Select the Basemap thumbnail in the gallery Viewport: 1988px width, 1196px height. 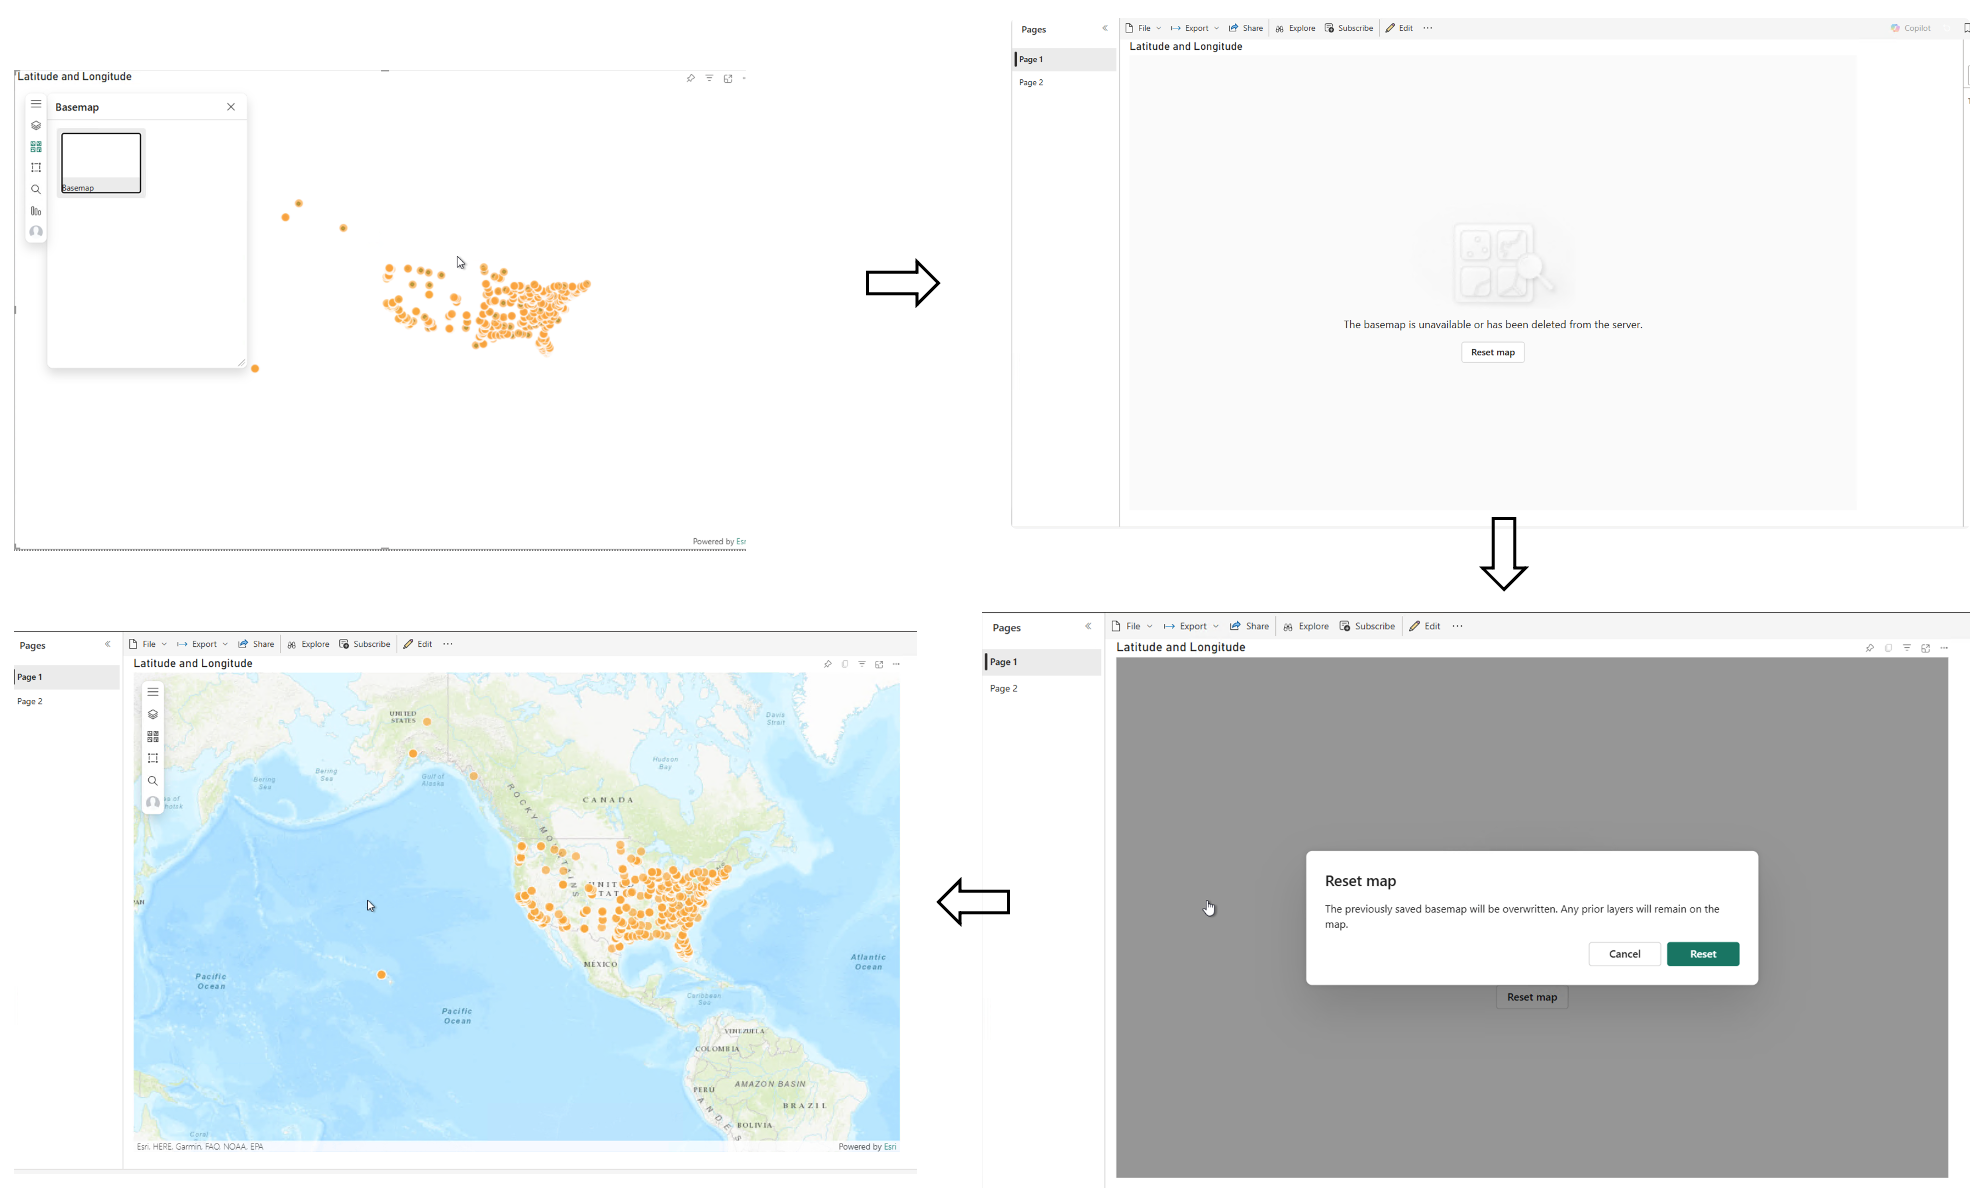[x=100, y=162]
